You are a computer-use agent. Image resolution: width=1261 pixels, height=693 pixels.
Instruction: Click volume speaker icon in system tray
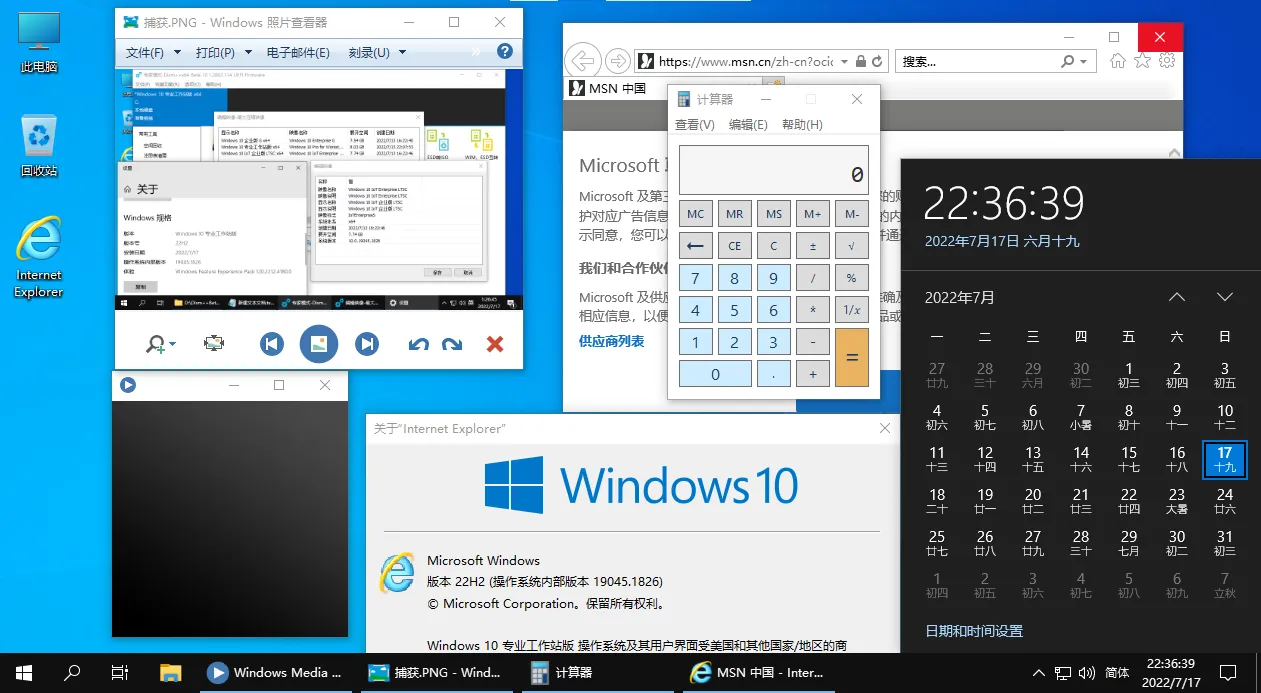pos(1087,673)
